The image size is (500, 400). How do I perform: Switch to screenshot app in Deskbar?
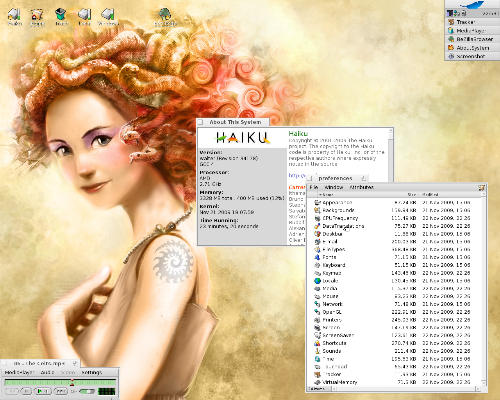click(472, 56)
